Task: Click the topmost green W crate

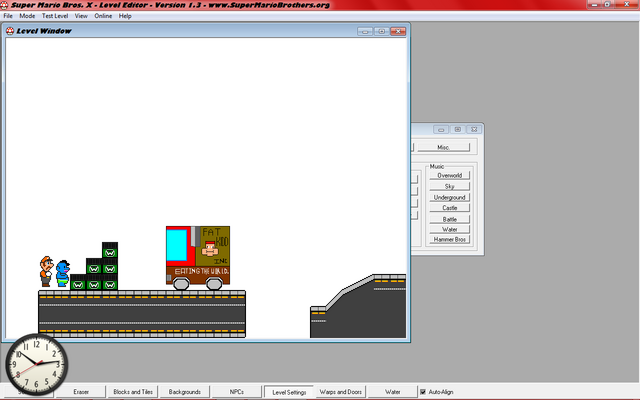Action: pyautogui.click(x=110, y=250)
